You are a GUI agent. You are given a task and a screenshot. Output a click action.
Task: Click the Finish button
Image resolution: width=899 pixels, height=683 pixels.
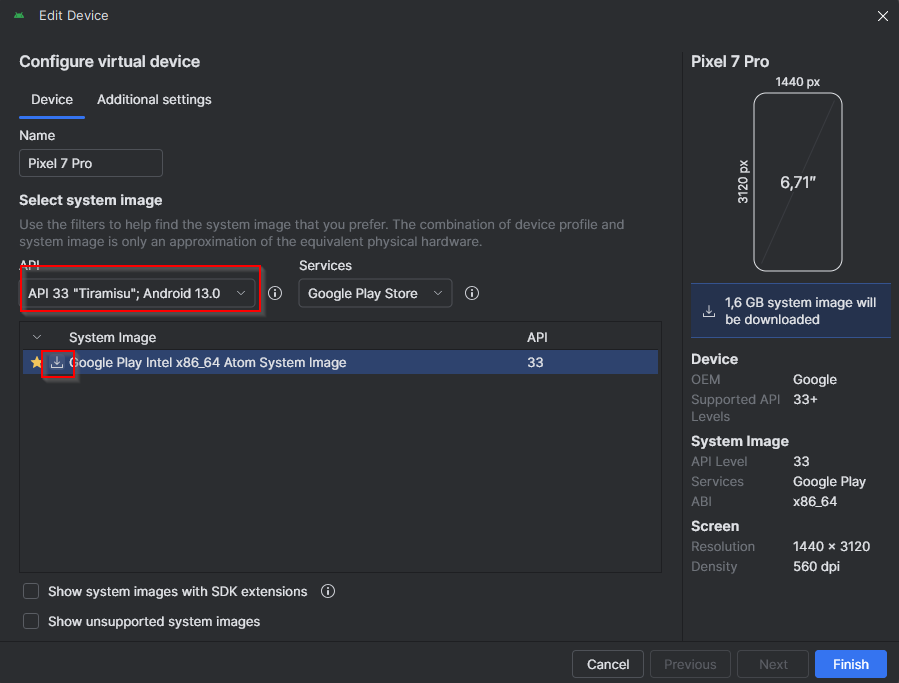point(851,664)
